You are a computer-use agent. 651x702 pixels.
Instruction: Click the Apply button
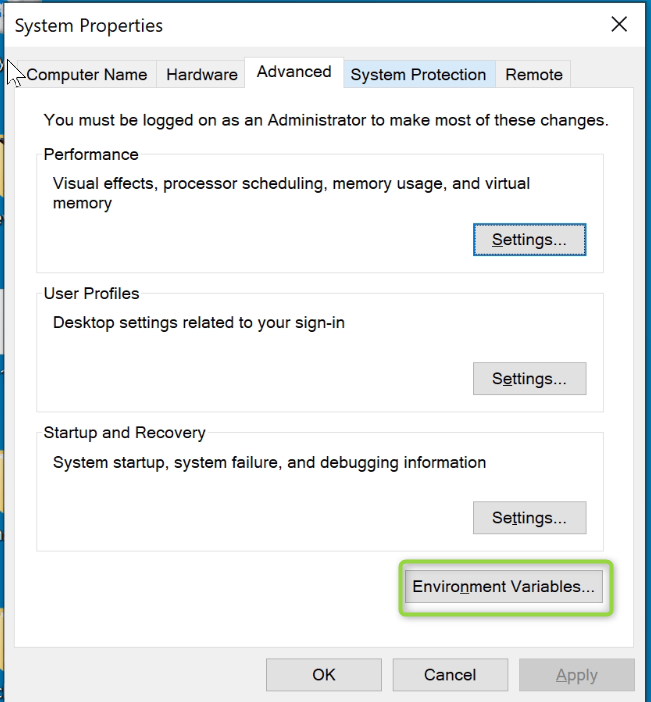(577, 675)
